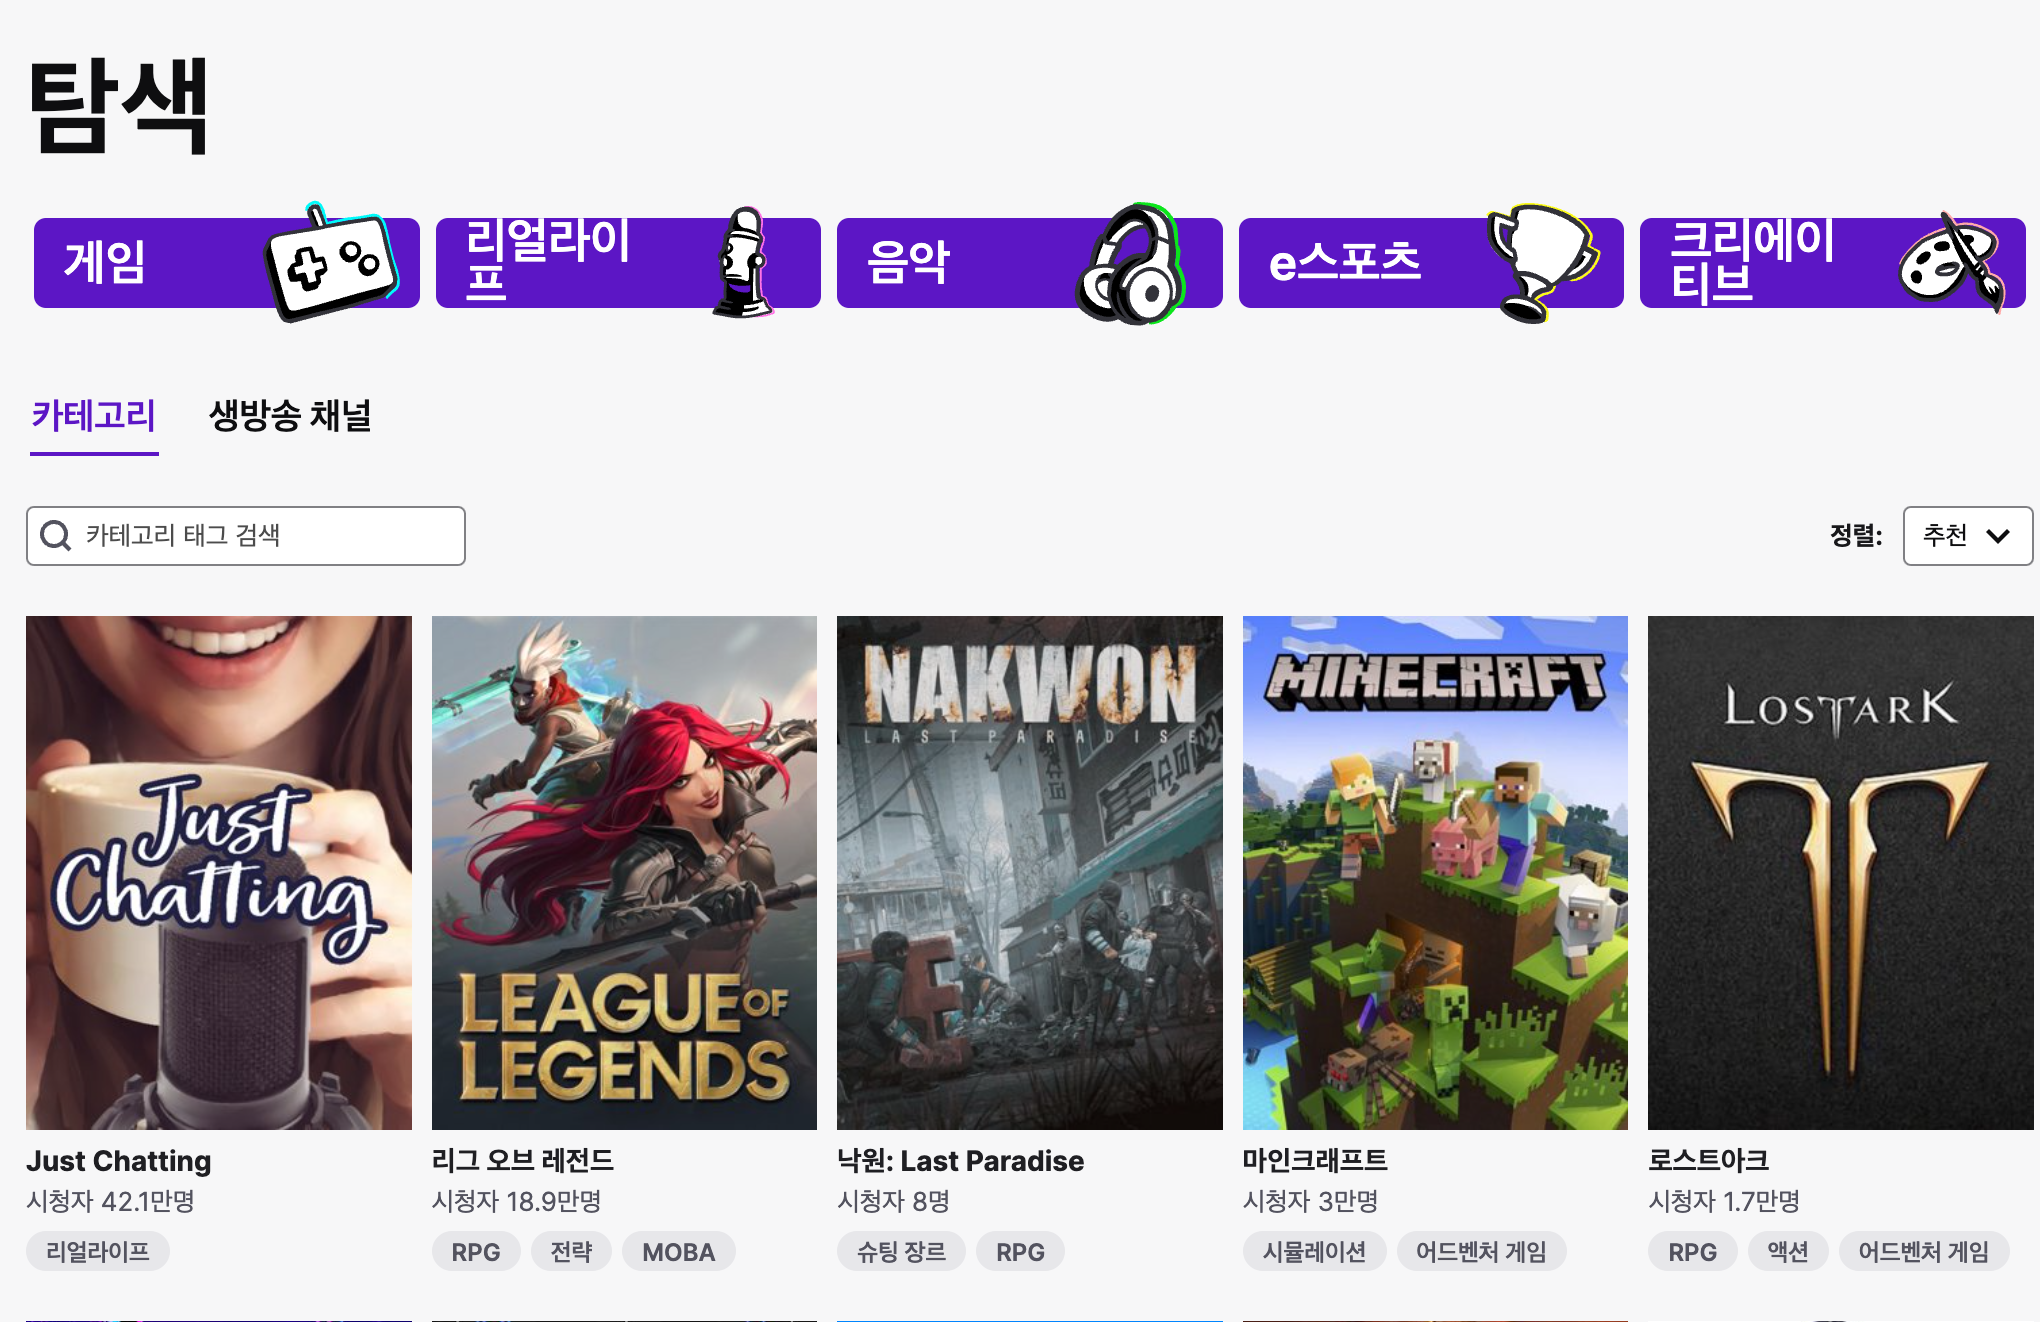Click the search magnifier icon
The height and width of the screenshot is (1322, 2040).
(55, 536)
